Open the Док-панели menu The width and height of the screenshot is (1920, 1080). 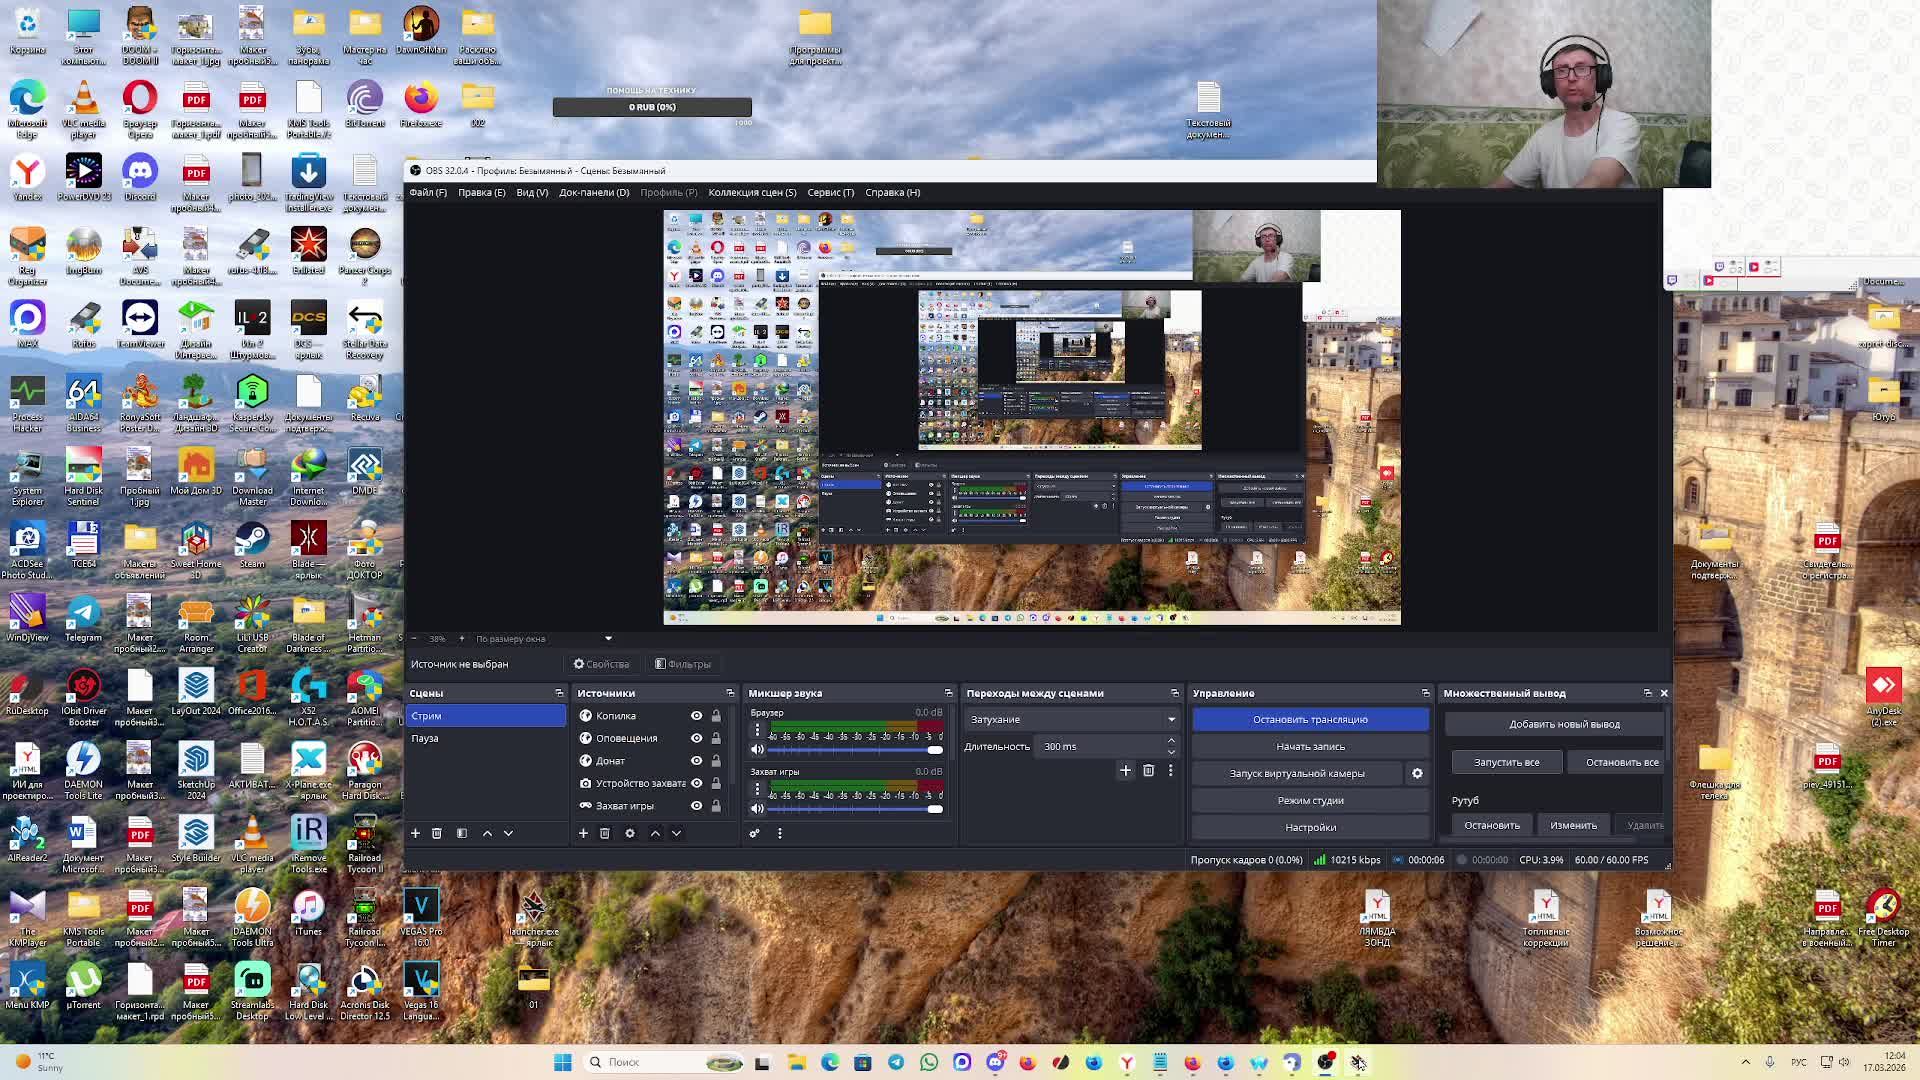[594, 192]
